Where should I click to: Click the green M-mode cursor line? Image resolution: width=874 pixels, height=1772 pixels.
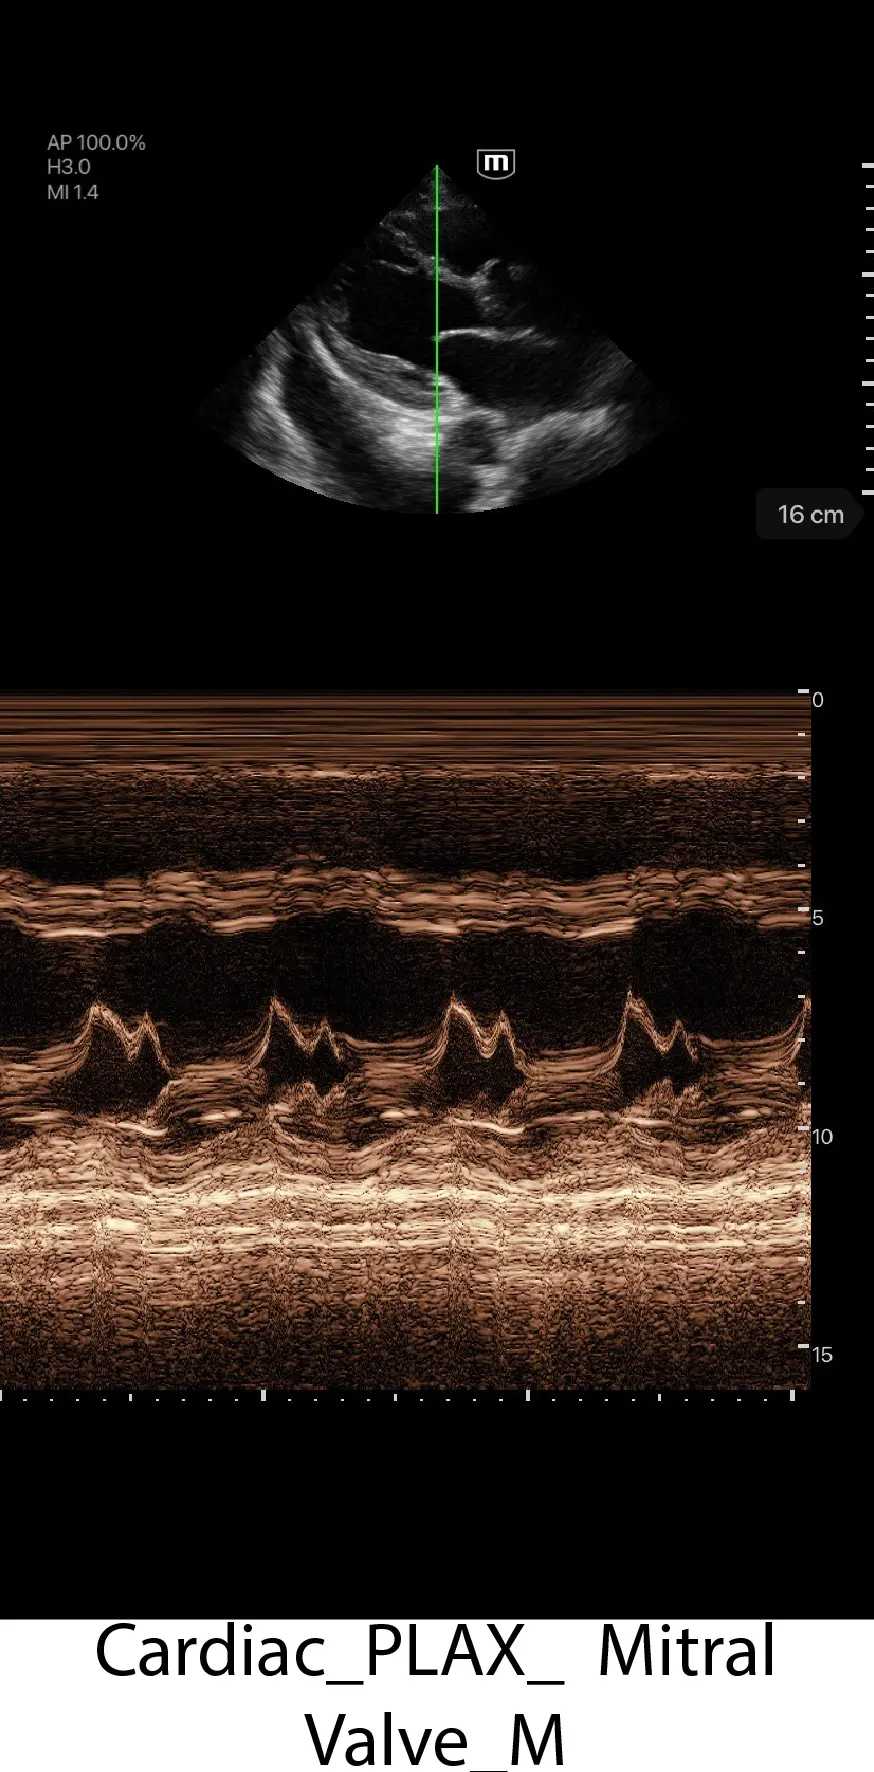pyautogui.click(x=436, y=340)
